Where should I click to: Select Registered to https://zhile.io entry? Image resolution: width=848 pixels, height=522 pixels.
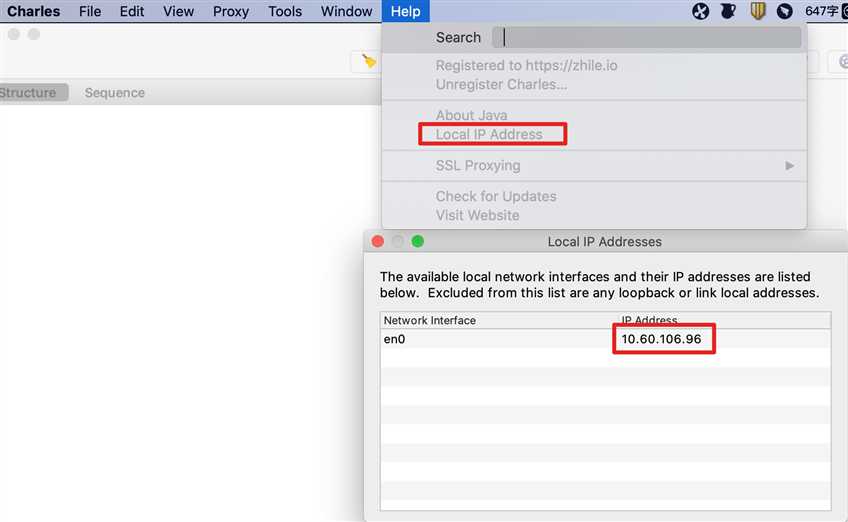[x=526, y=65]
